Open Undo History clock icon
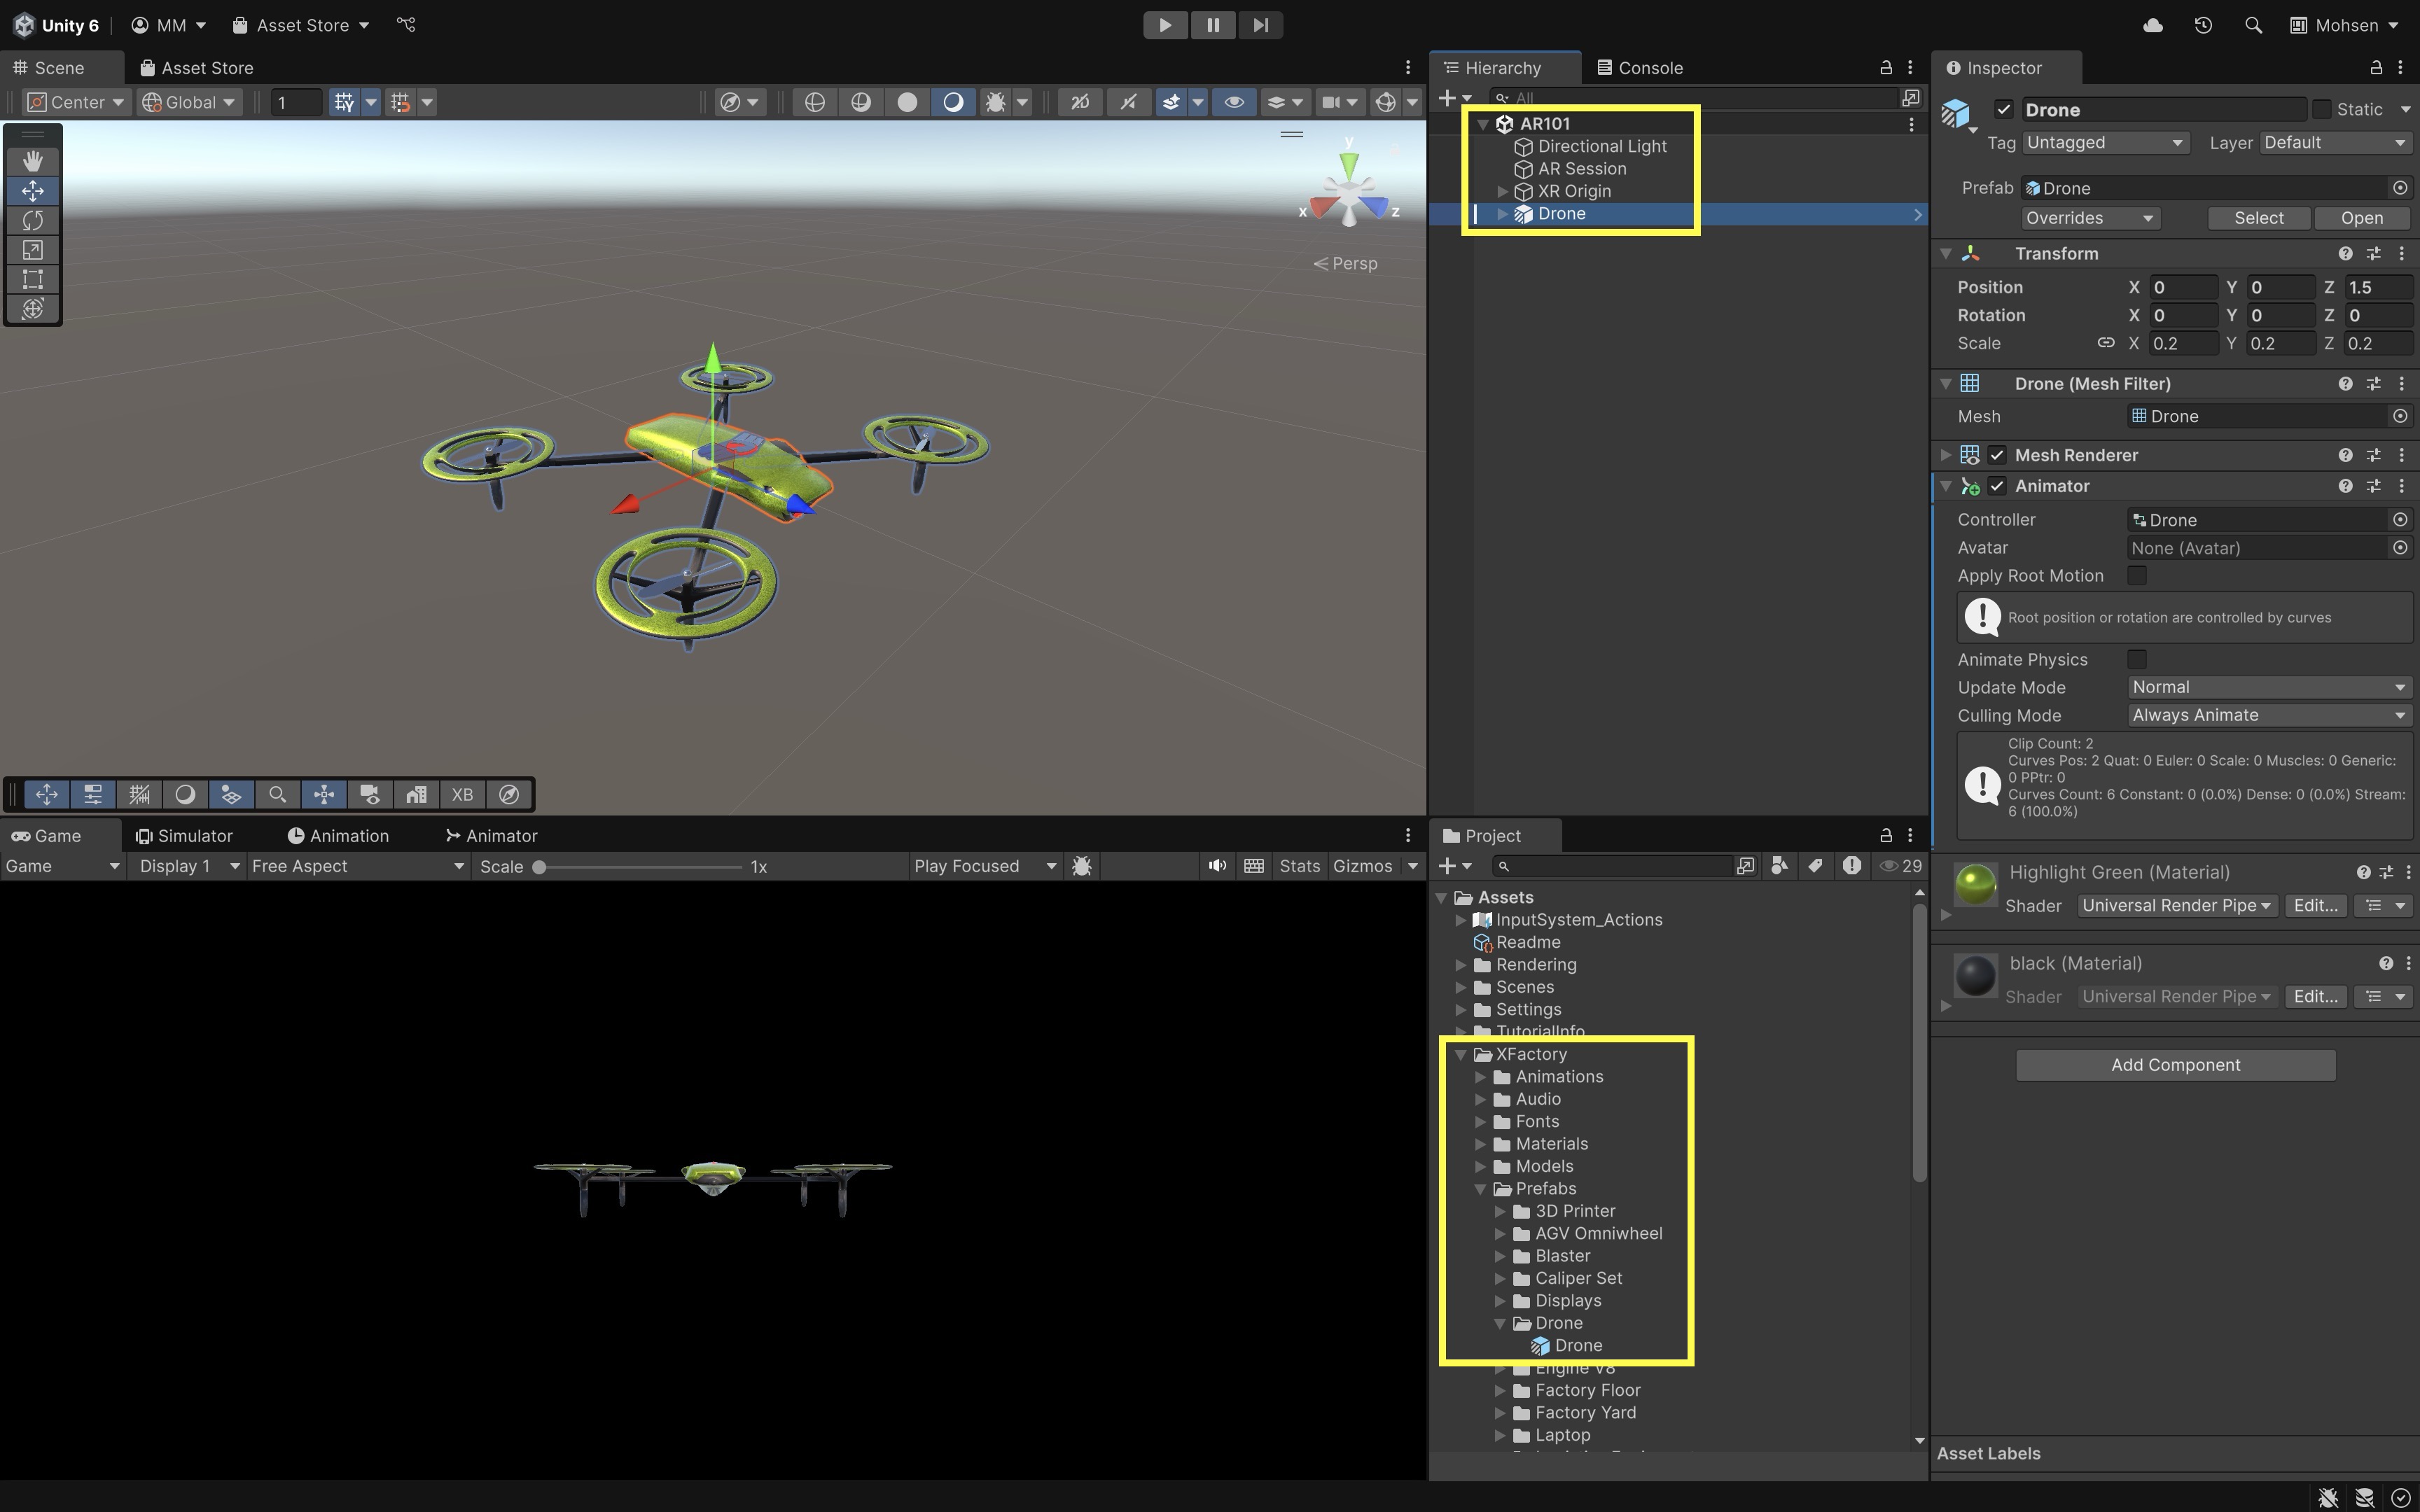The width and height of the screenshot is (2420, 1512). tap(2203, 25)
